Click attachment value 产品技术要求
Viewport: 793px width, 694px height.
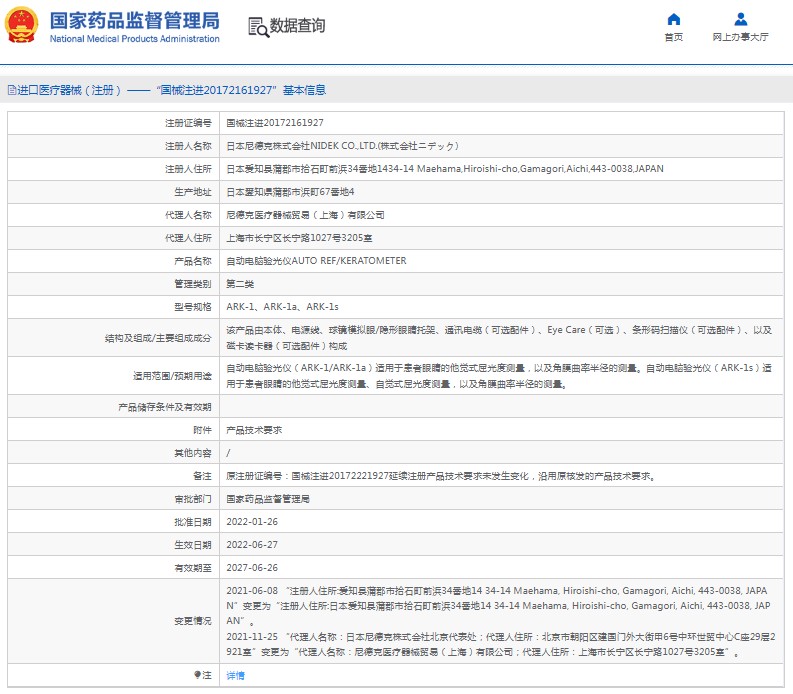click(254, 430)
